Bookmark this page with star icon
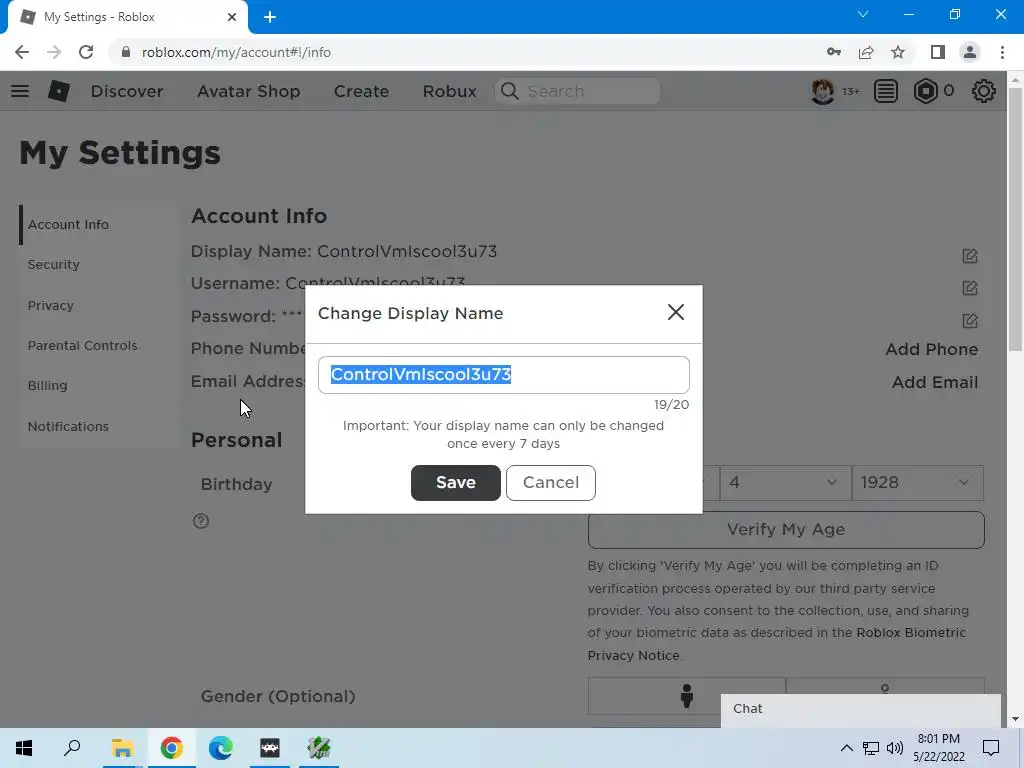 pos(898,52)
